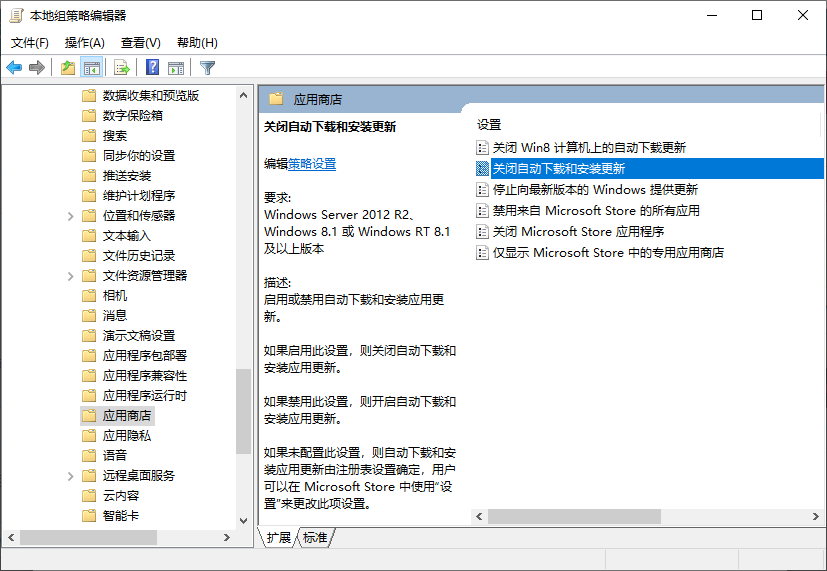
Task: Click the folder icon in the 应用商店 header
Action: click(276, 99)
